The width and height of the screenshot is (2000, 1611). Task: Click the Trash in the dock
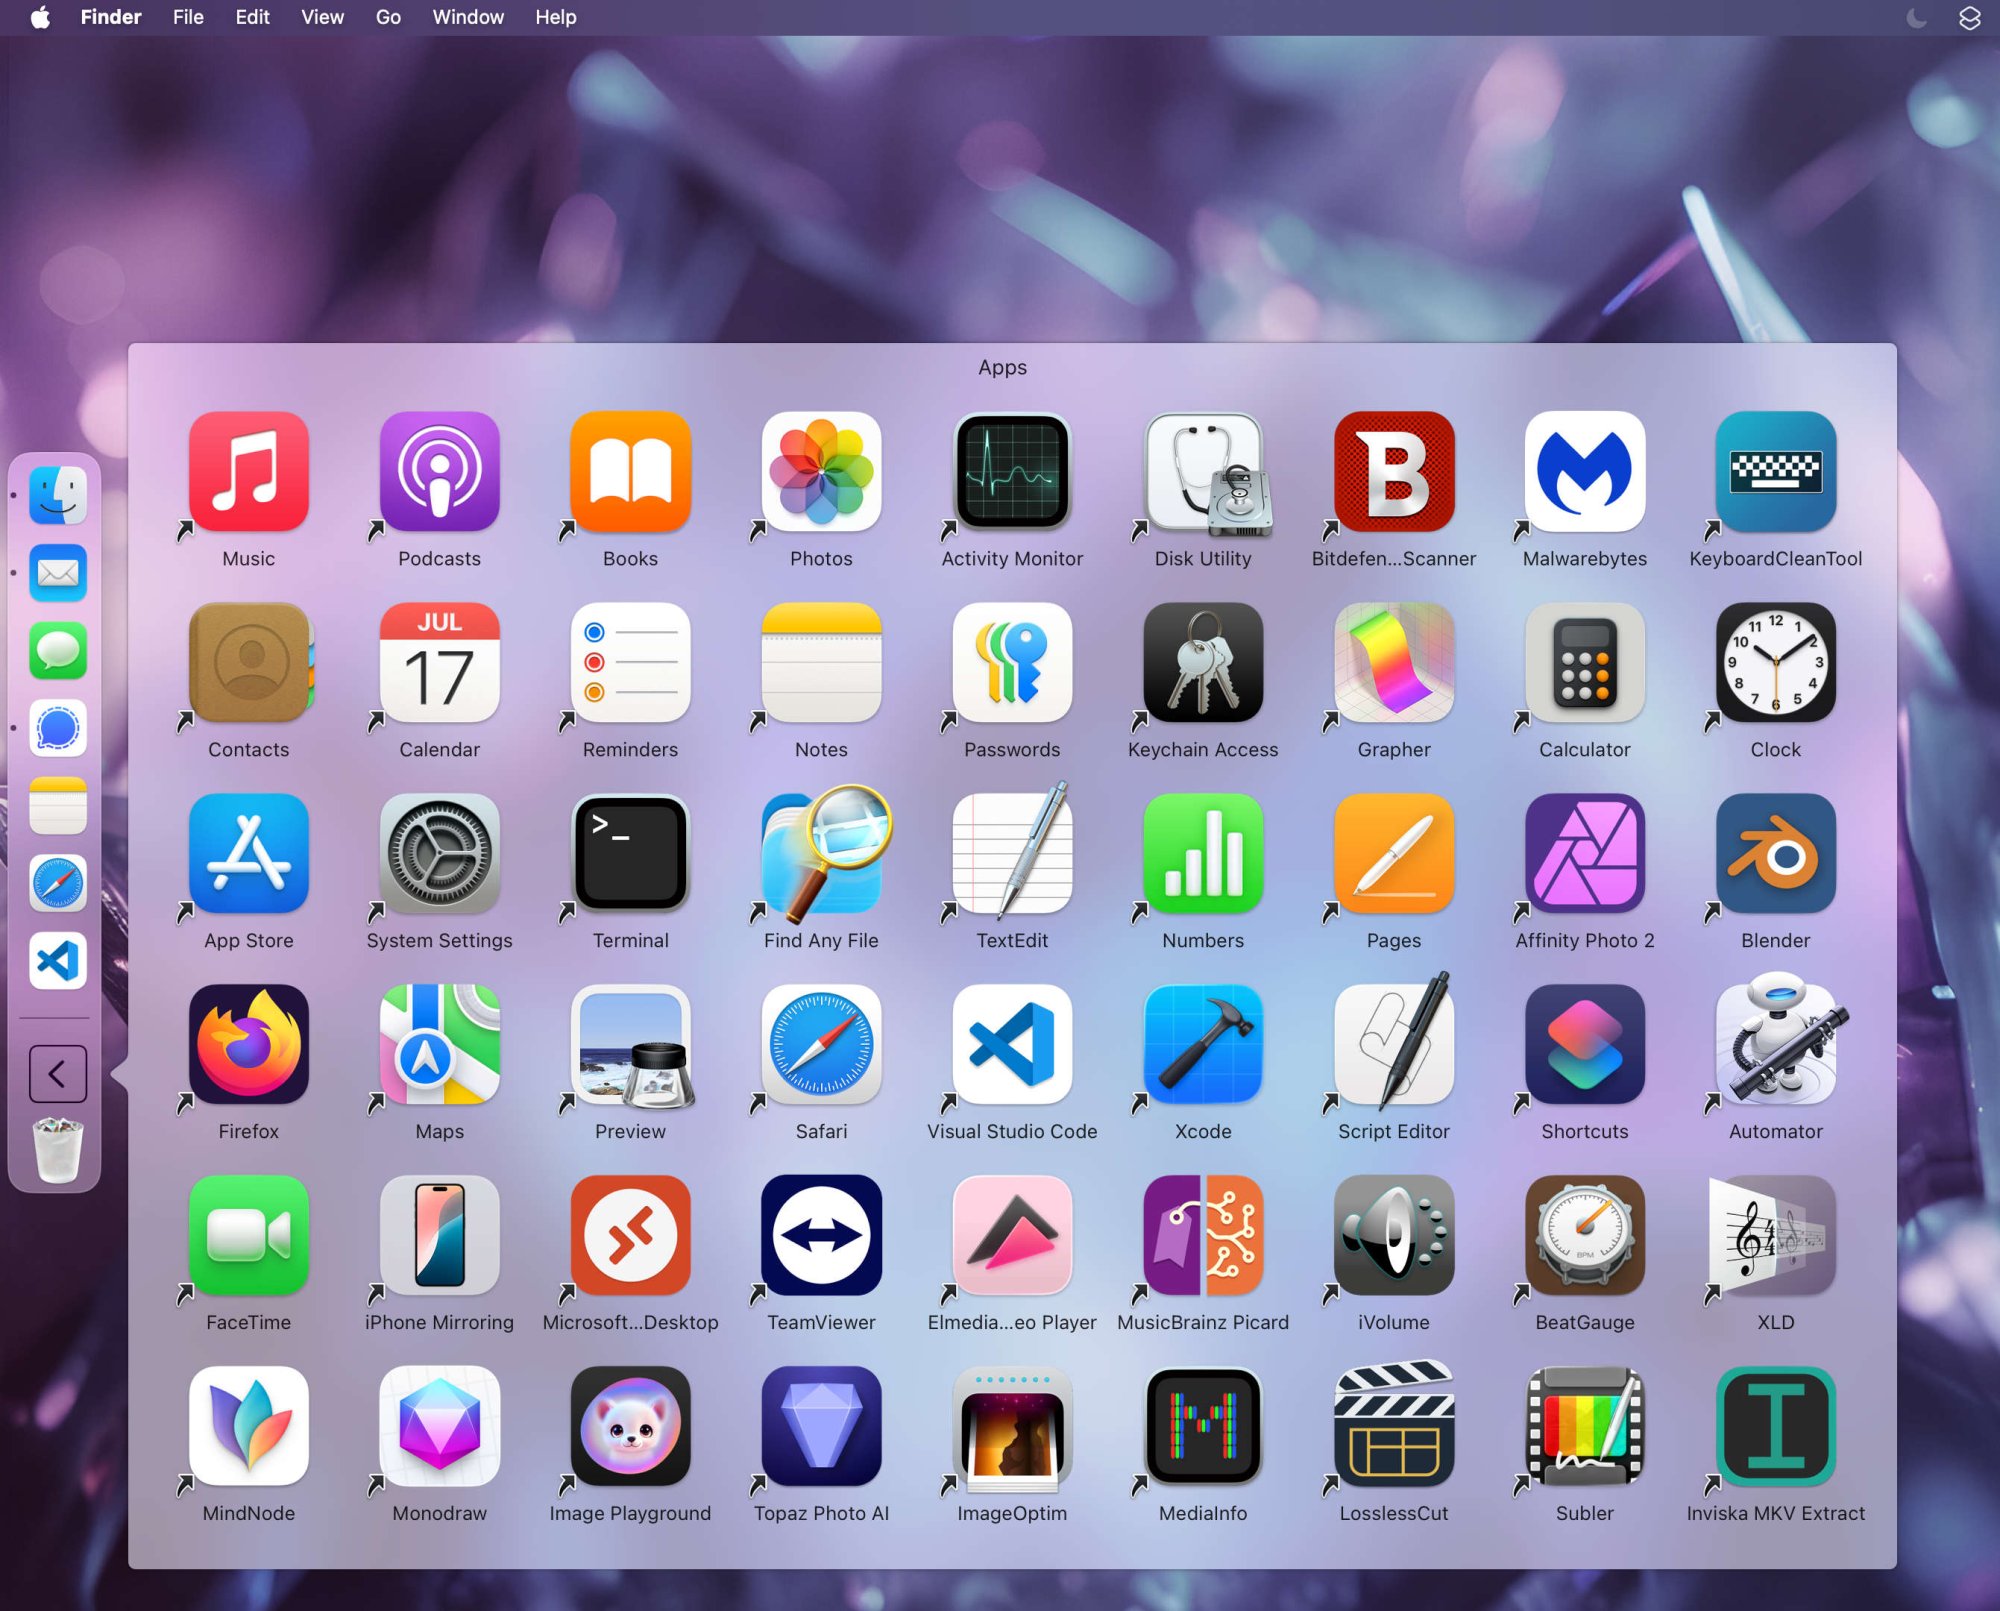pos(58,1151)
